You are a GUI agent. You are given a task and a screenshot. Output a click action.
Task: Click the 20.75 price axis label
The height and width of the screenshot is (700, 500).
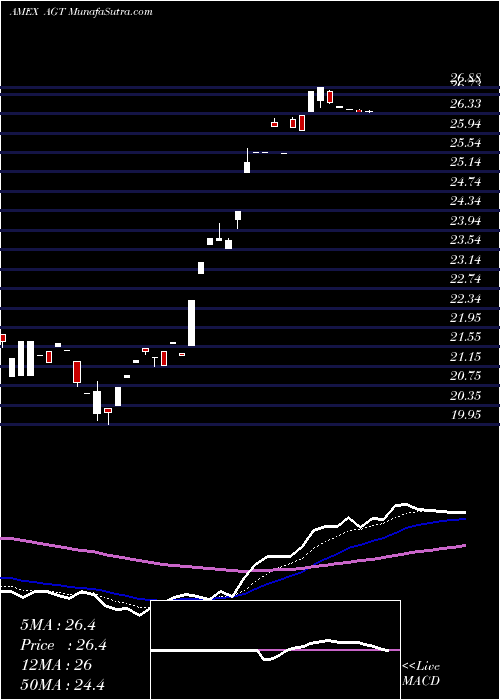tap(466, 376)
